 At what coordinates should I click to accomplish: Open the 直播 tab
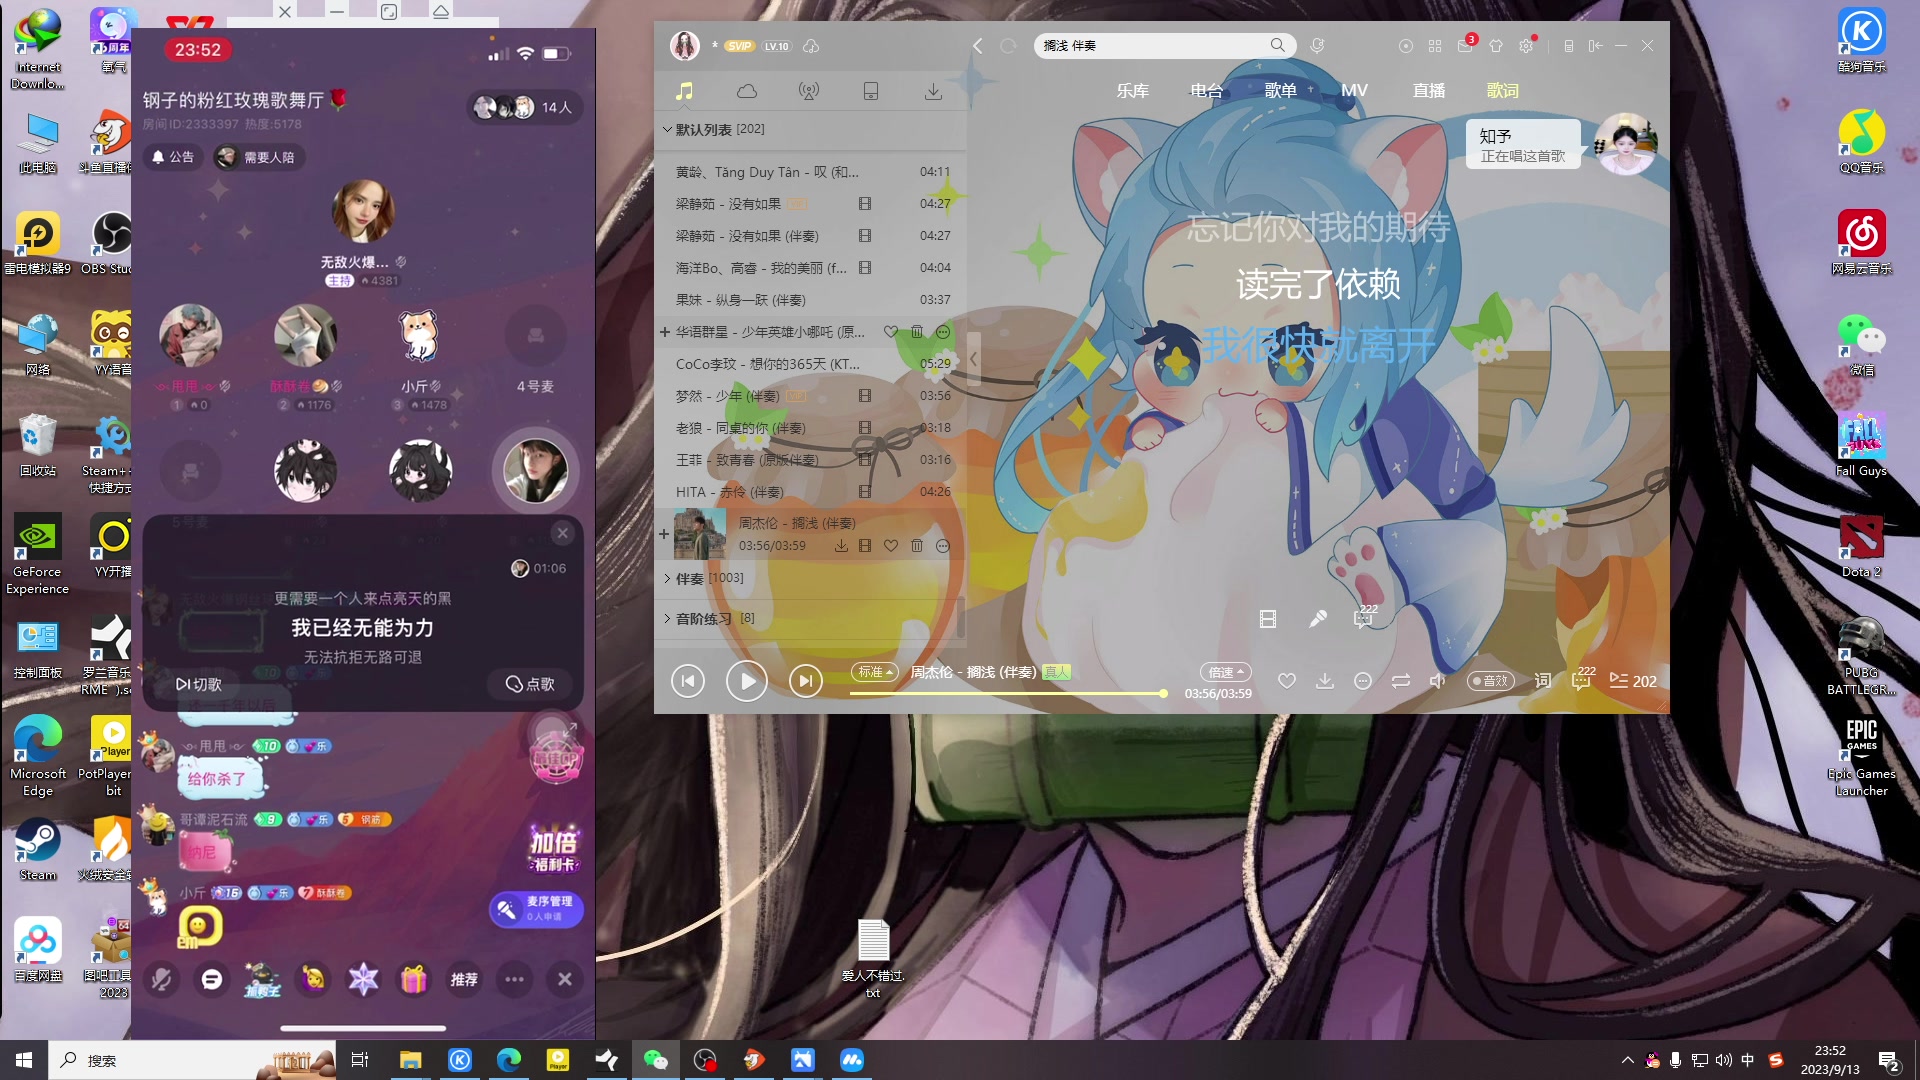coord(1428,91)
